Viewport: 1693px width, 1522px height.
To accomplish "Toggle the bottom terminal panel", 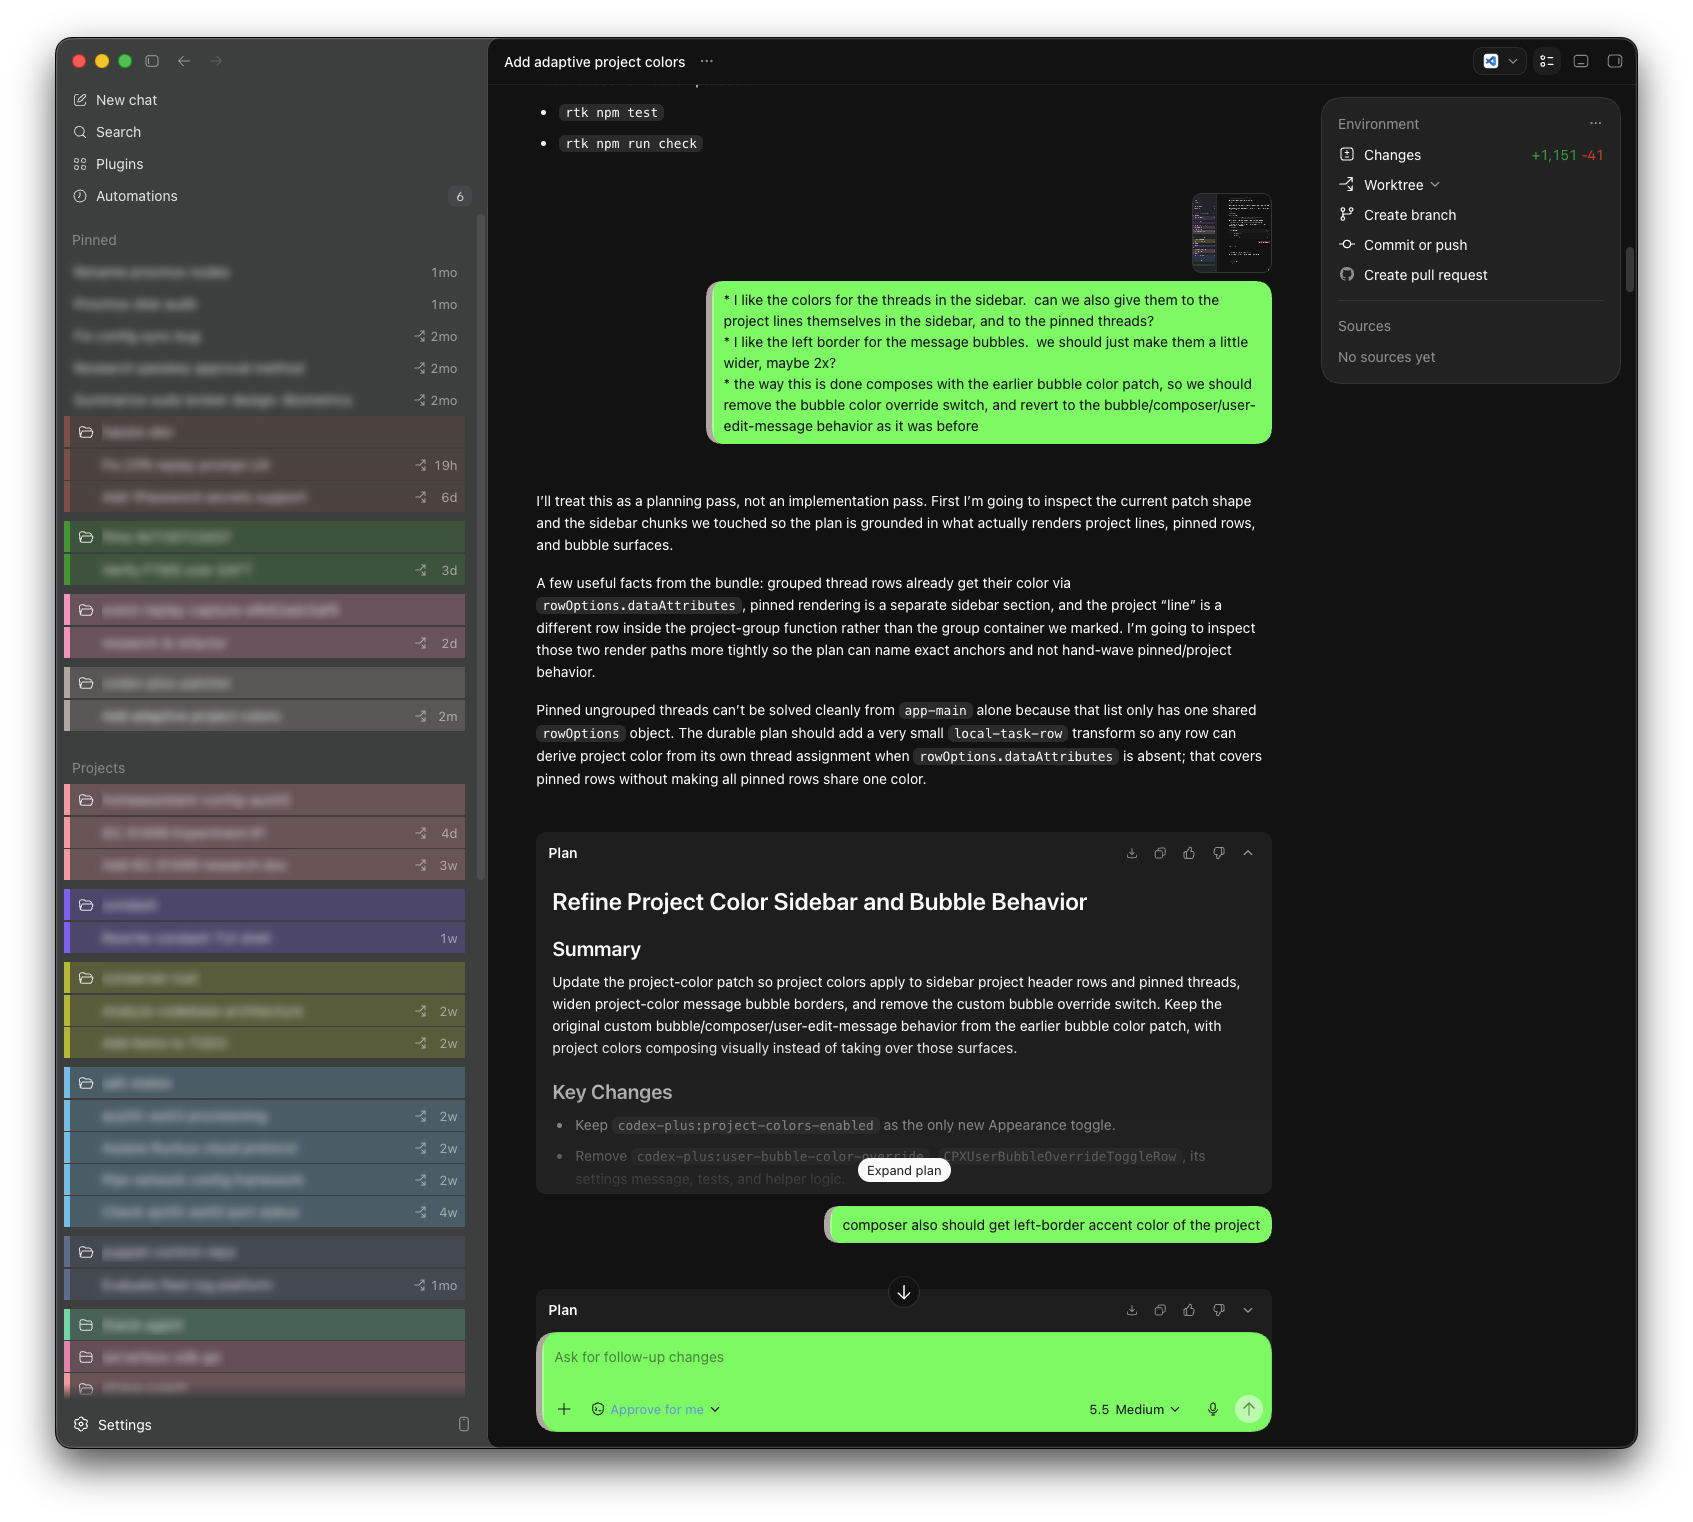I will (x=1581, y=61).
